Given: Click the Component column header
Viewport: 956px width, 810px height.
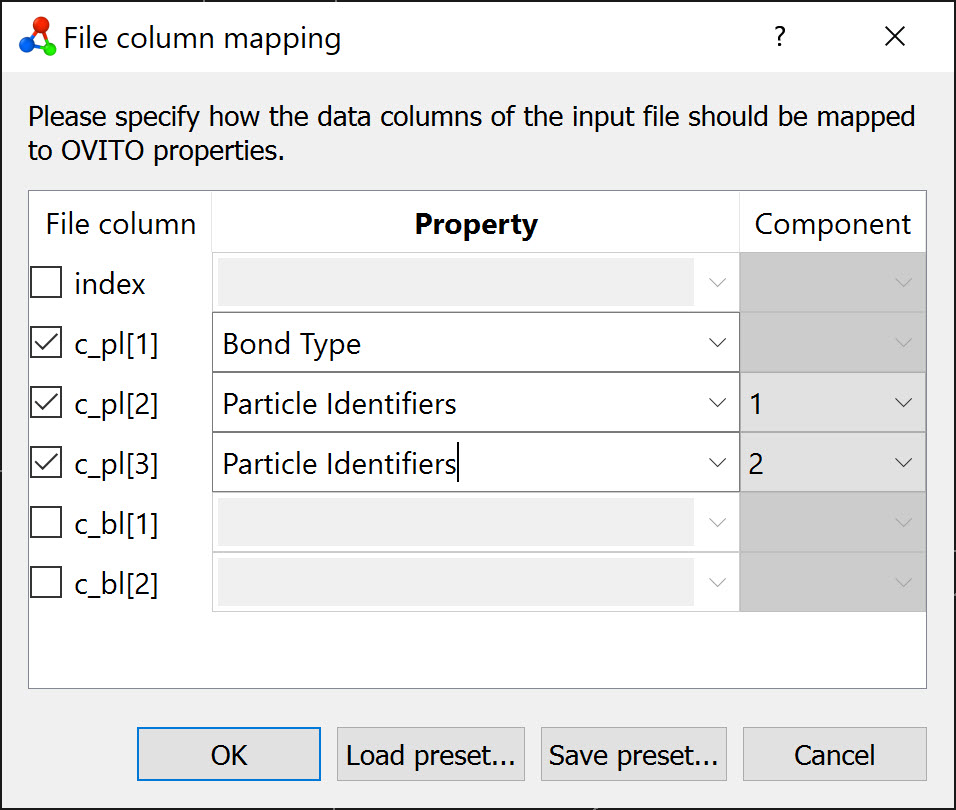Looking at the screenshot, I should point(832,224).
